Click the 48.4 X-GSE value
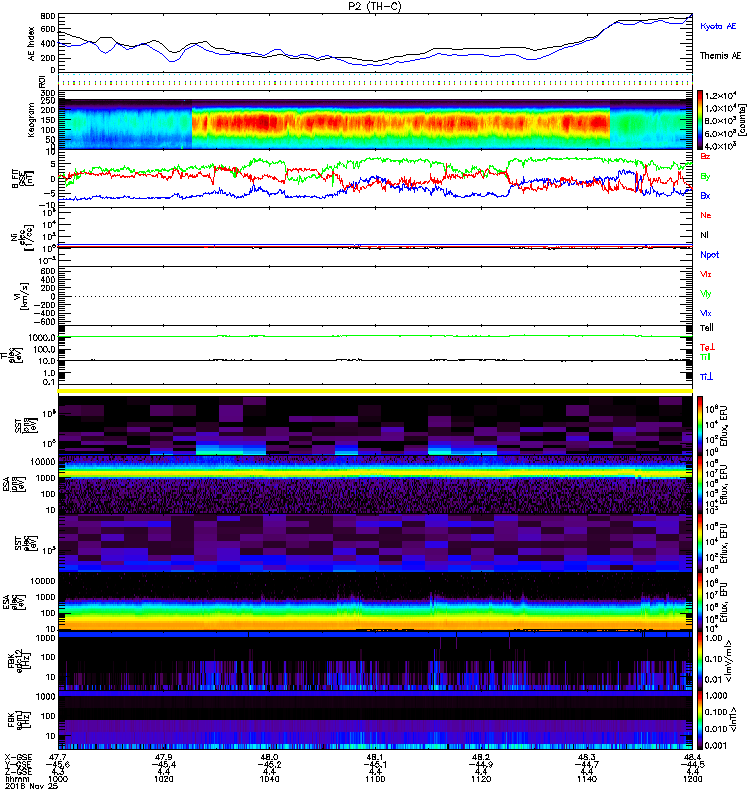The height and width of the screenshot is (800, 750). pyautogui.click(x=692, y=757)
